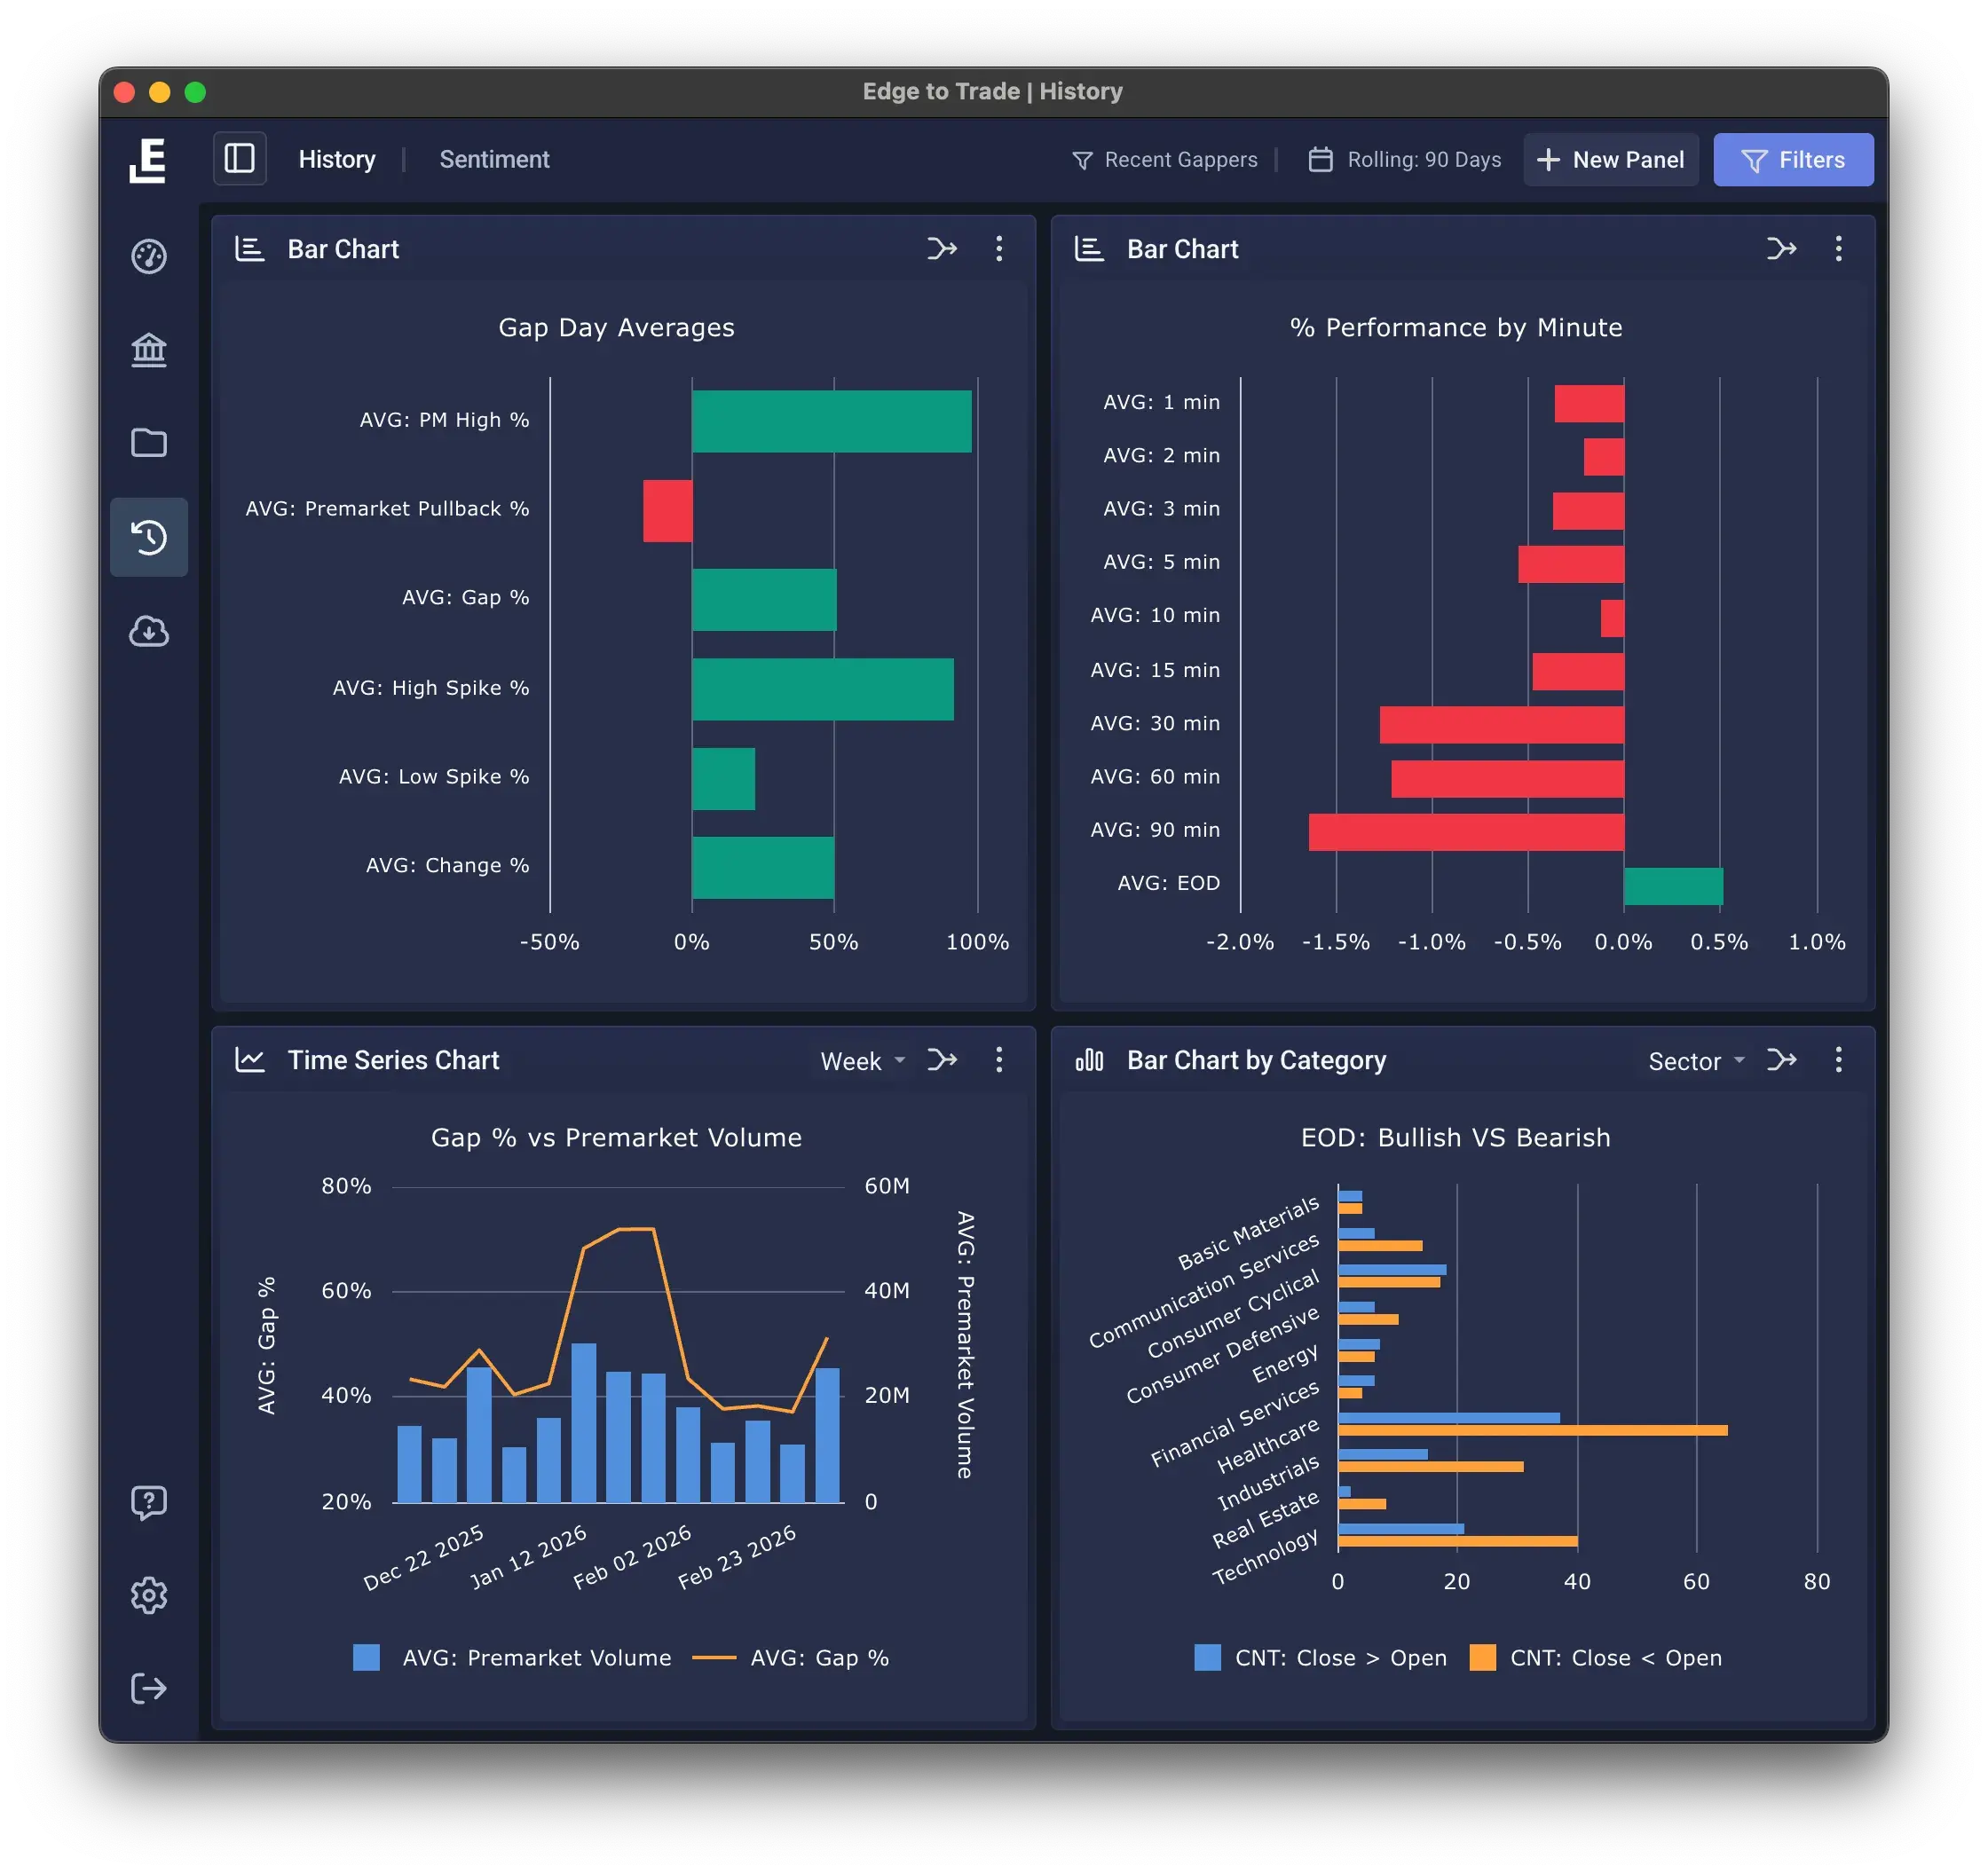Collapse the sidebar using the panel toggle button
This screenshot has height=1874, width=1988.
239,158
